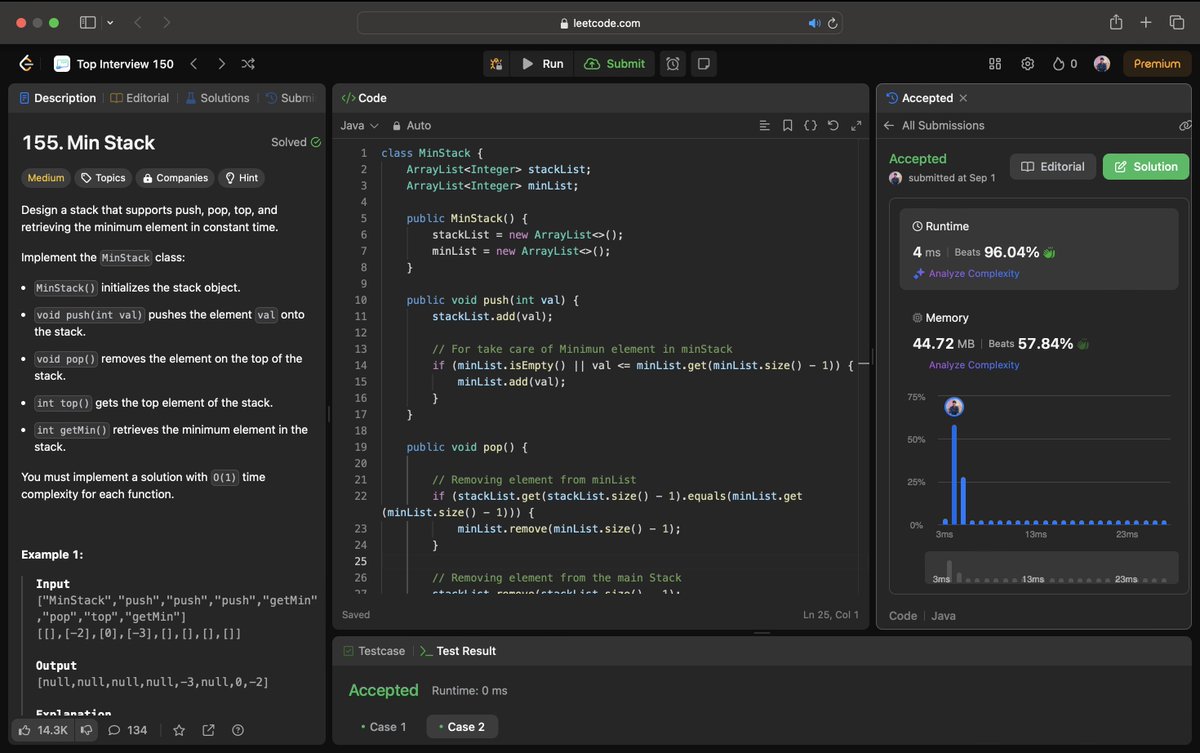The width and height of the screenshot is (1200, 753).
Task: Open the timer alarm clock icon
Action: [673, 63]
